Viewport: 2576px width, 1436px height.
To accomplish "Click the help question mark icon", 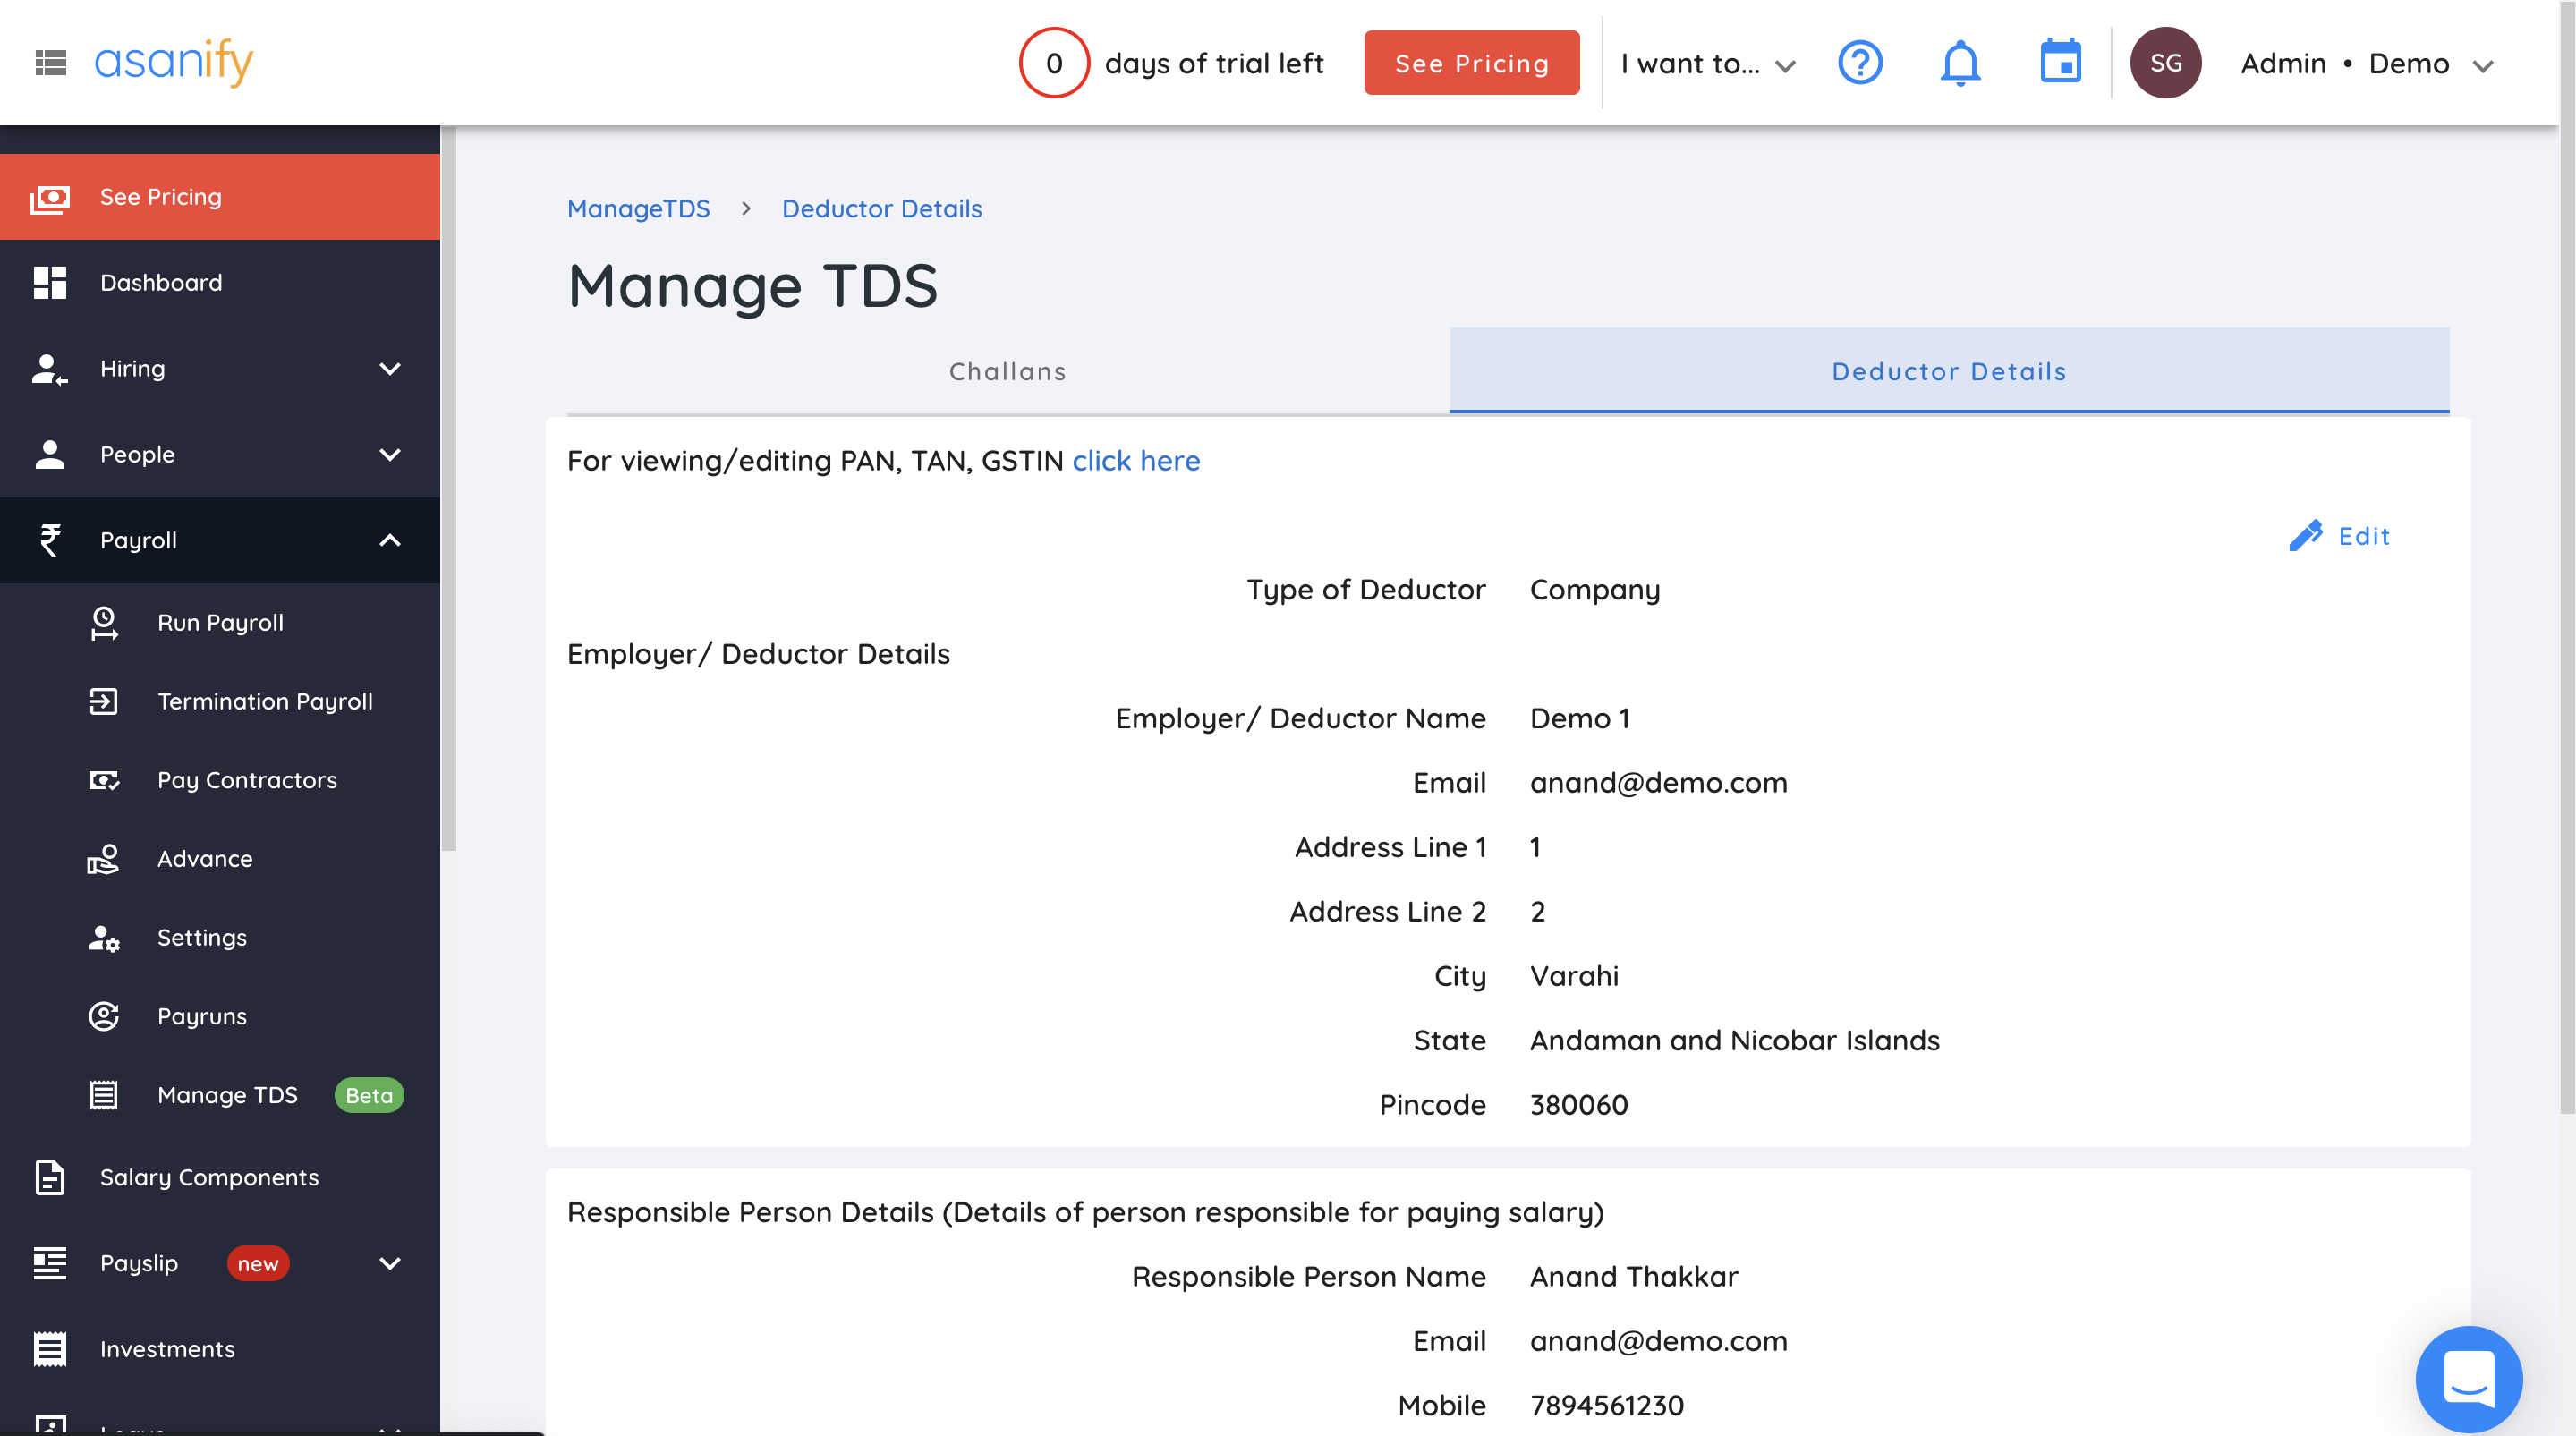I will pos(1860,62).
